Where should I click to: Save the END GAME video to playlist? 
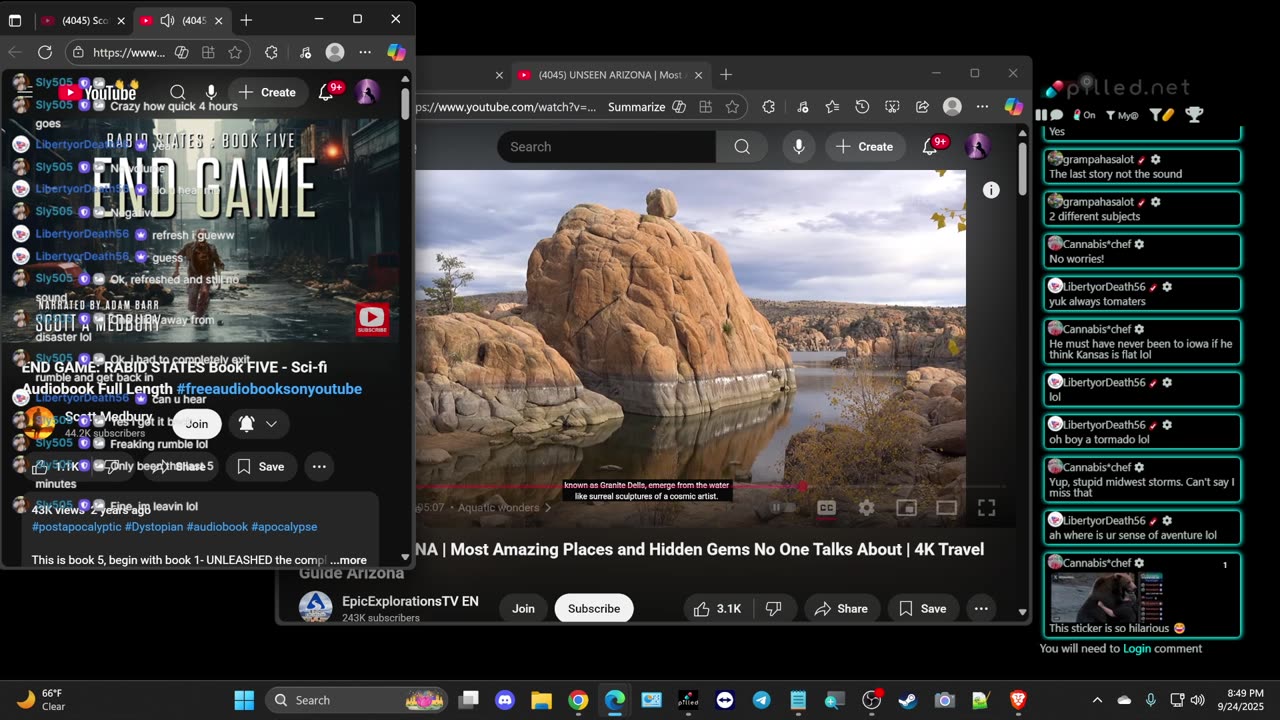coord(261,466)
